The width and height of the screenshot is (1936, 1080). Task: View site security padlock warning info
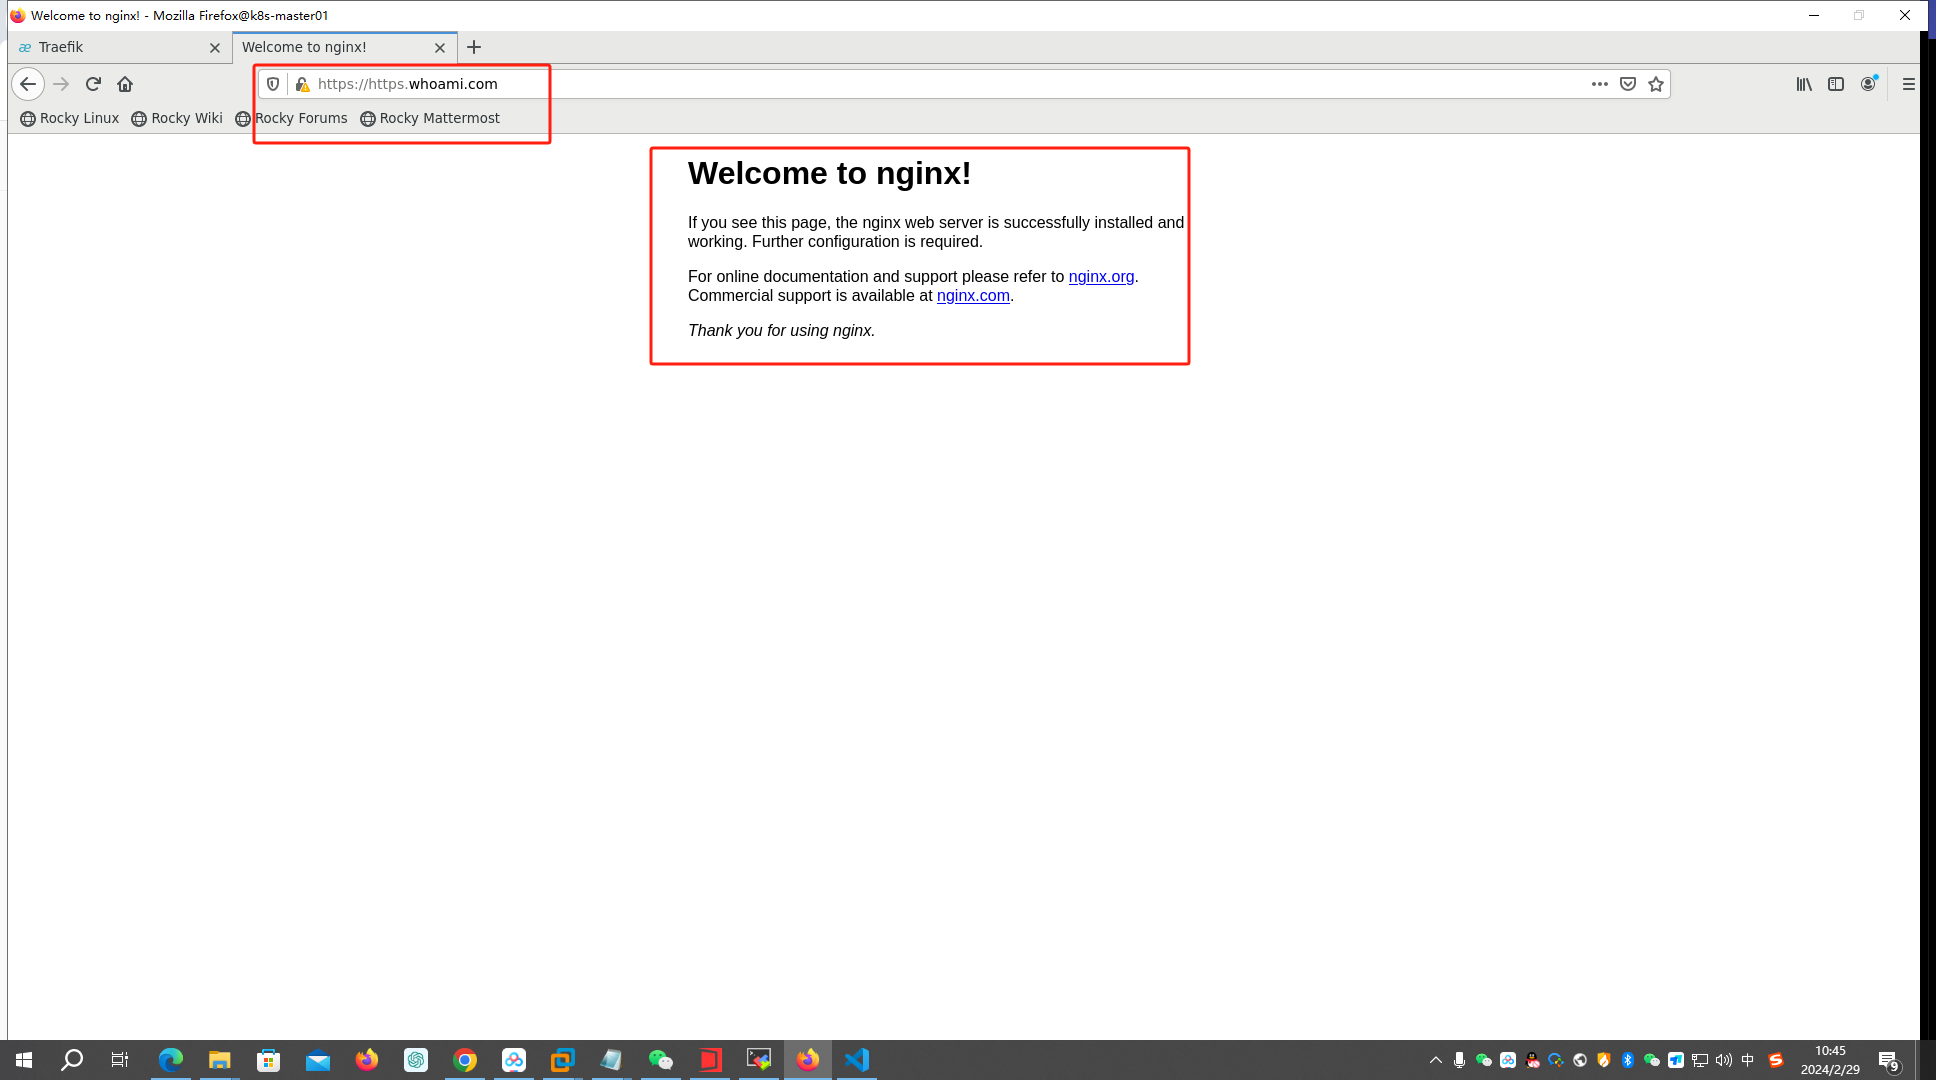coord(302,84)
